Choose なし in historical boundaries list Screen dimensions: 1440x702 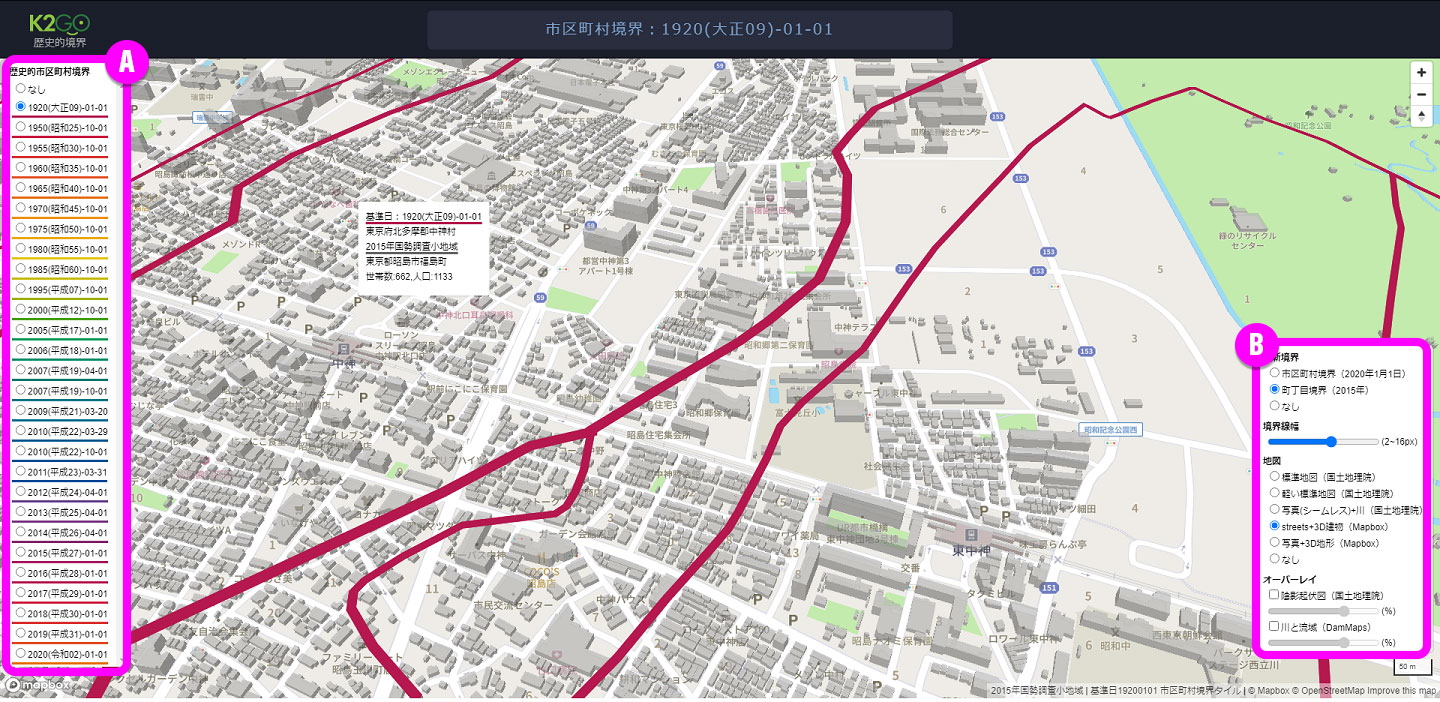click(31, 89)
